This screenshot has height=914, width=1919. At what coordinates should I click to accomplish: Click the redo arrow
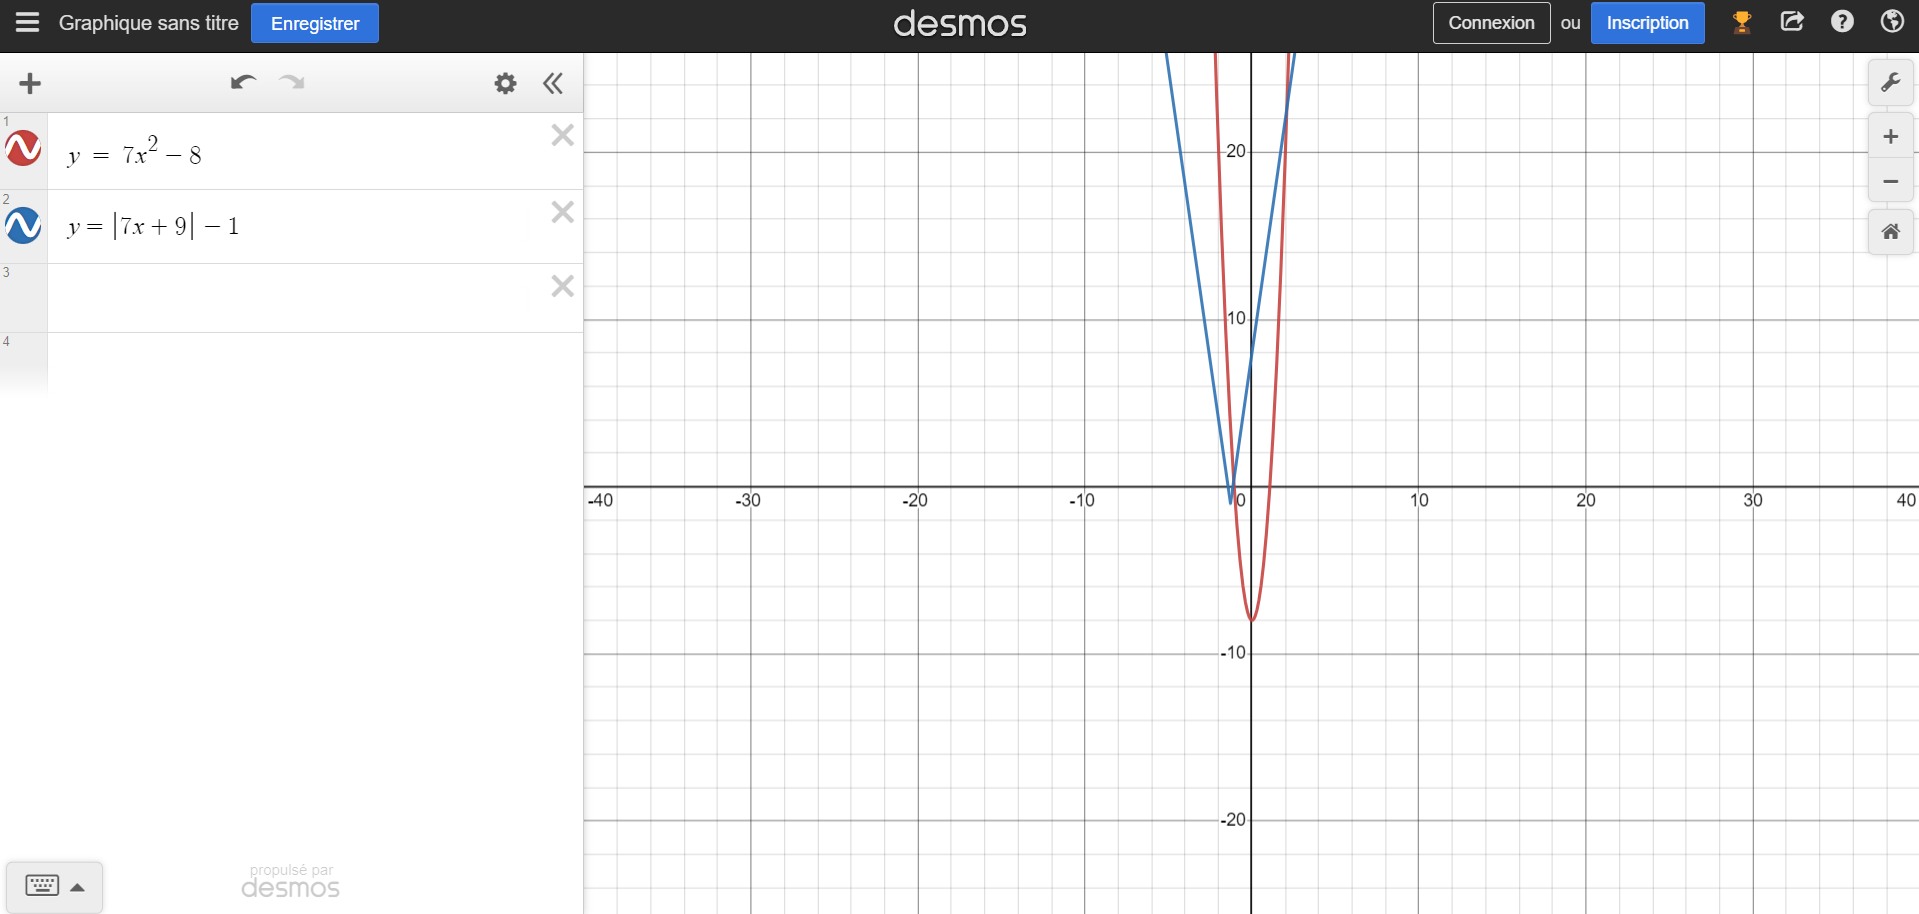292,83
